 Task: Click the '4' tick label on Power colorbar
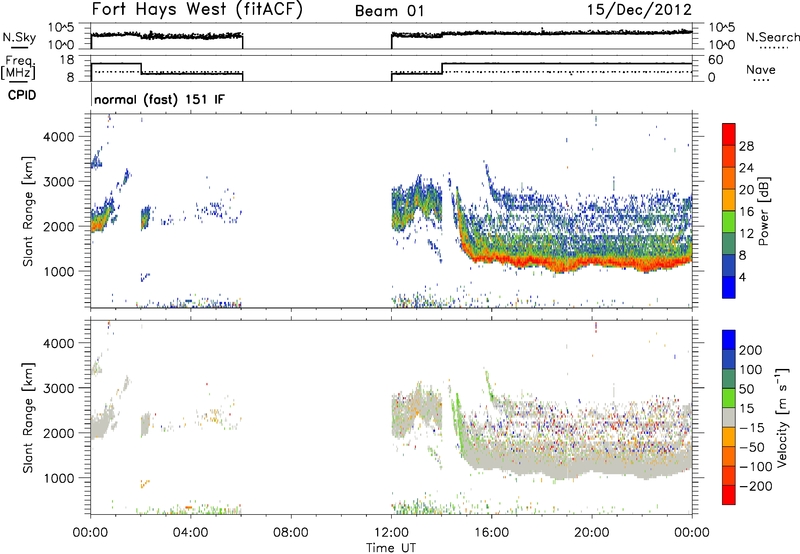743,277
